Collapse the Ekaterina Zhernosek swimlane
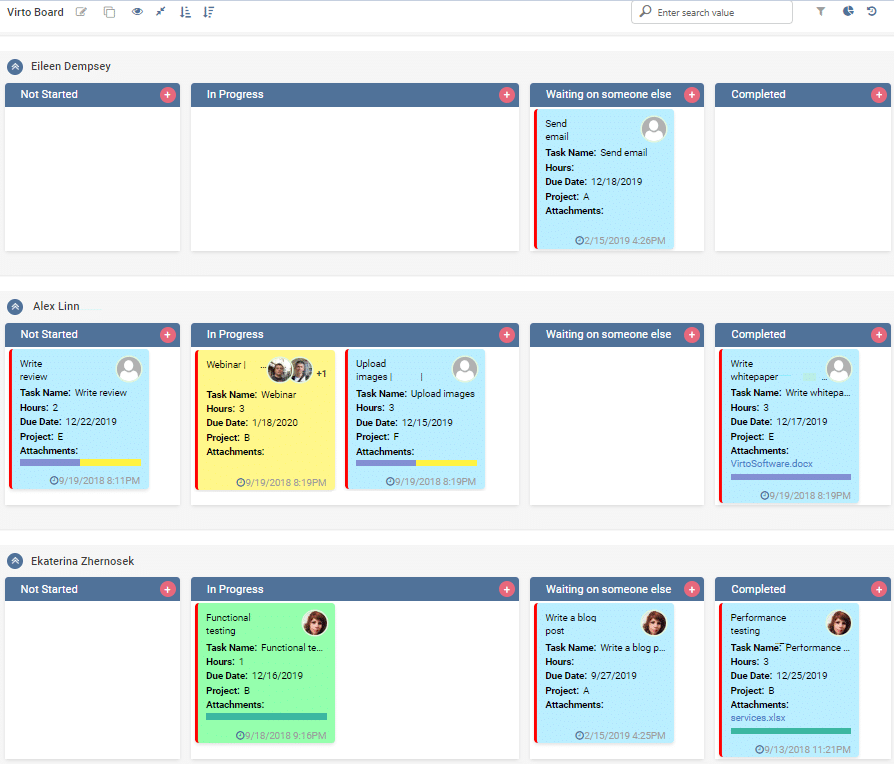The height and width of the screenshot is (764, 894). (15, 561)
